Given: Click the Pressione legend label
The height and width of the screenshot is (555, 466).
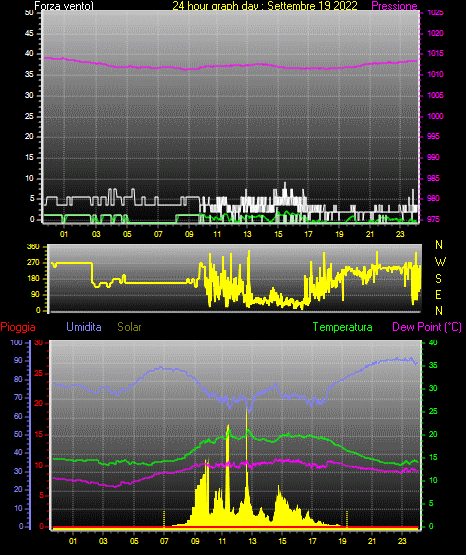Looking at the screenshot, I should coord(394,6).
